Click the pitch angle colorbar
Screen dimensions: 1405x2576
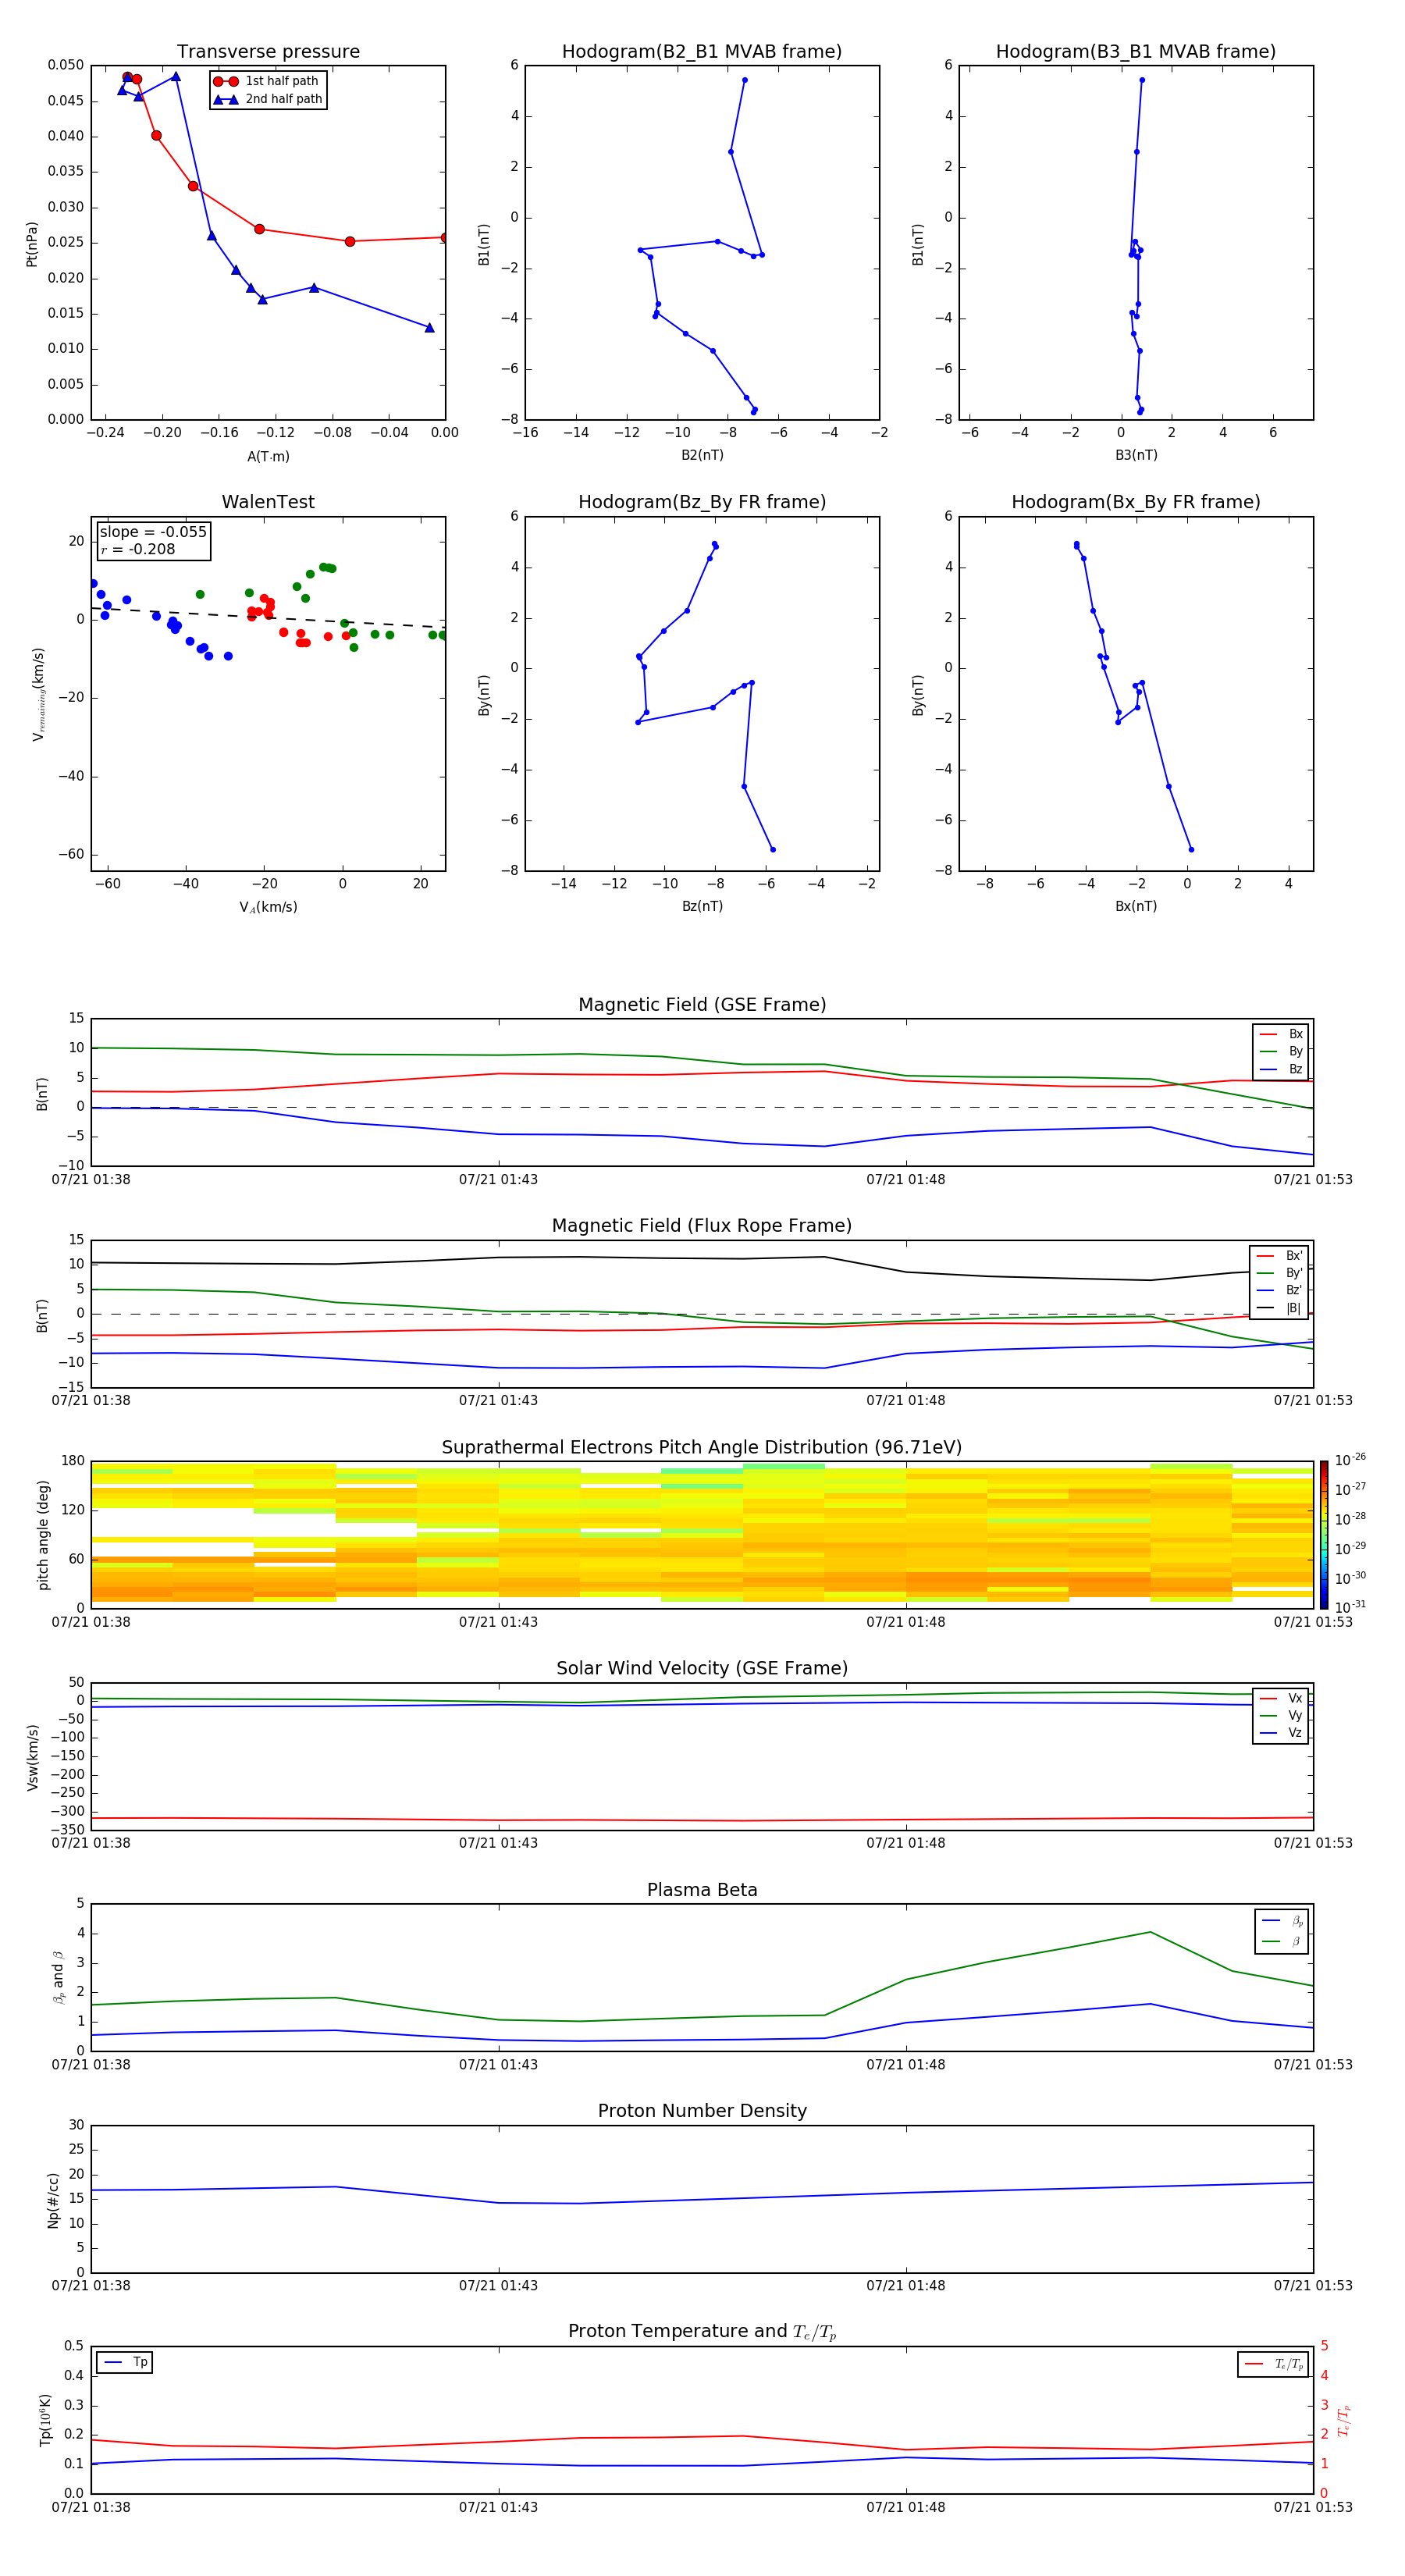point(1324,1534)
